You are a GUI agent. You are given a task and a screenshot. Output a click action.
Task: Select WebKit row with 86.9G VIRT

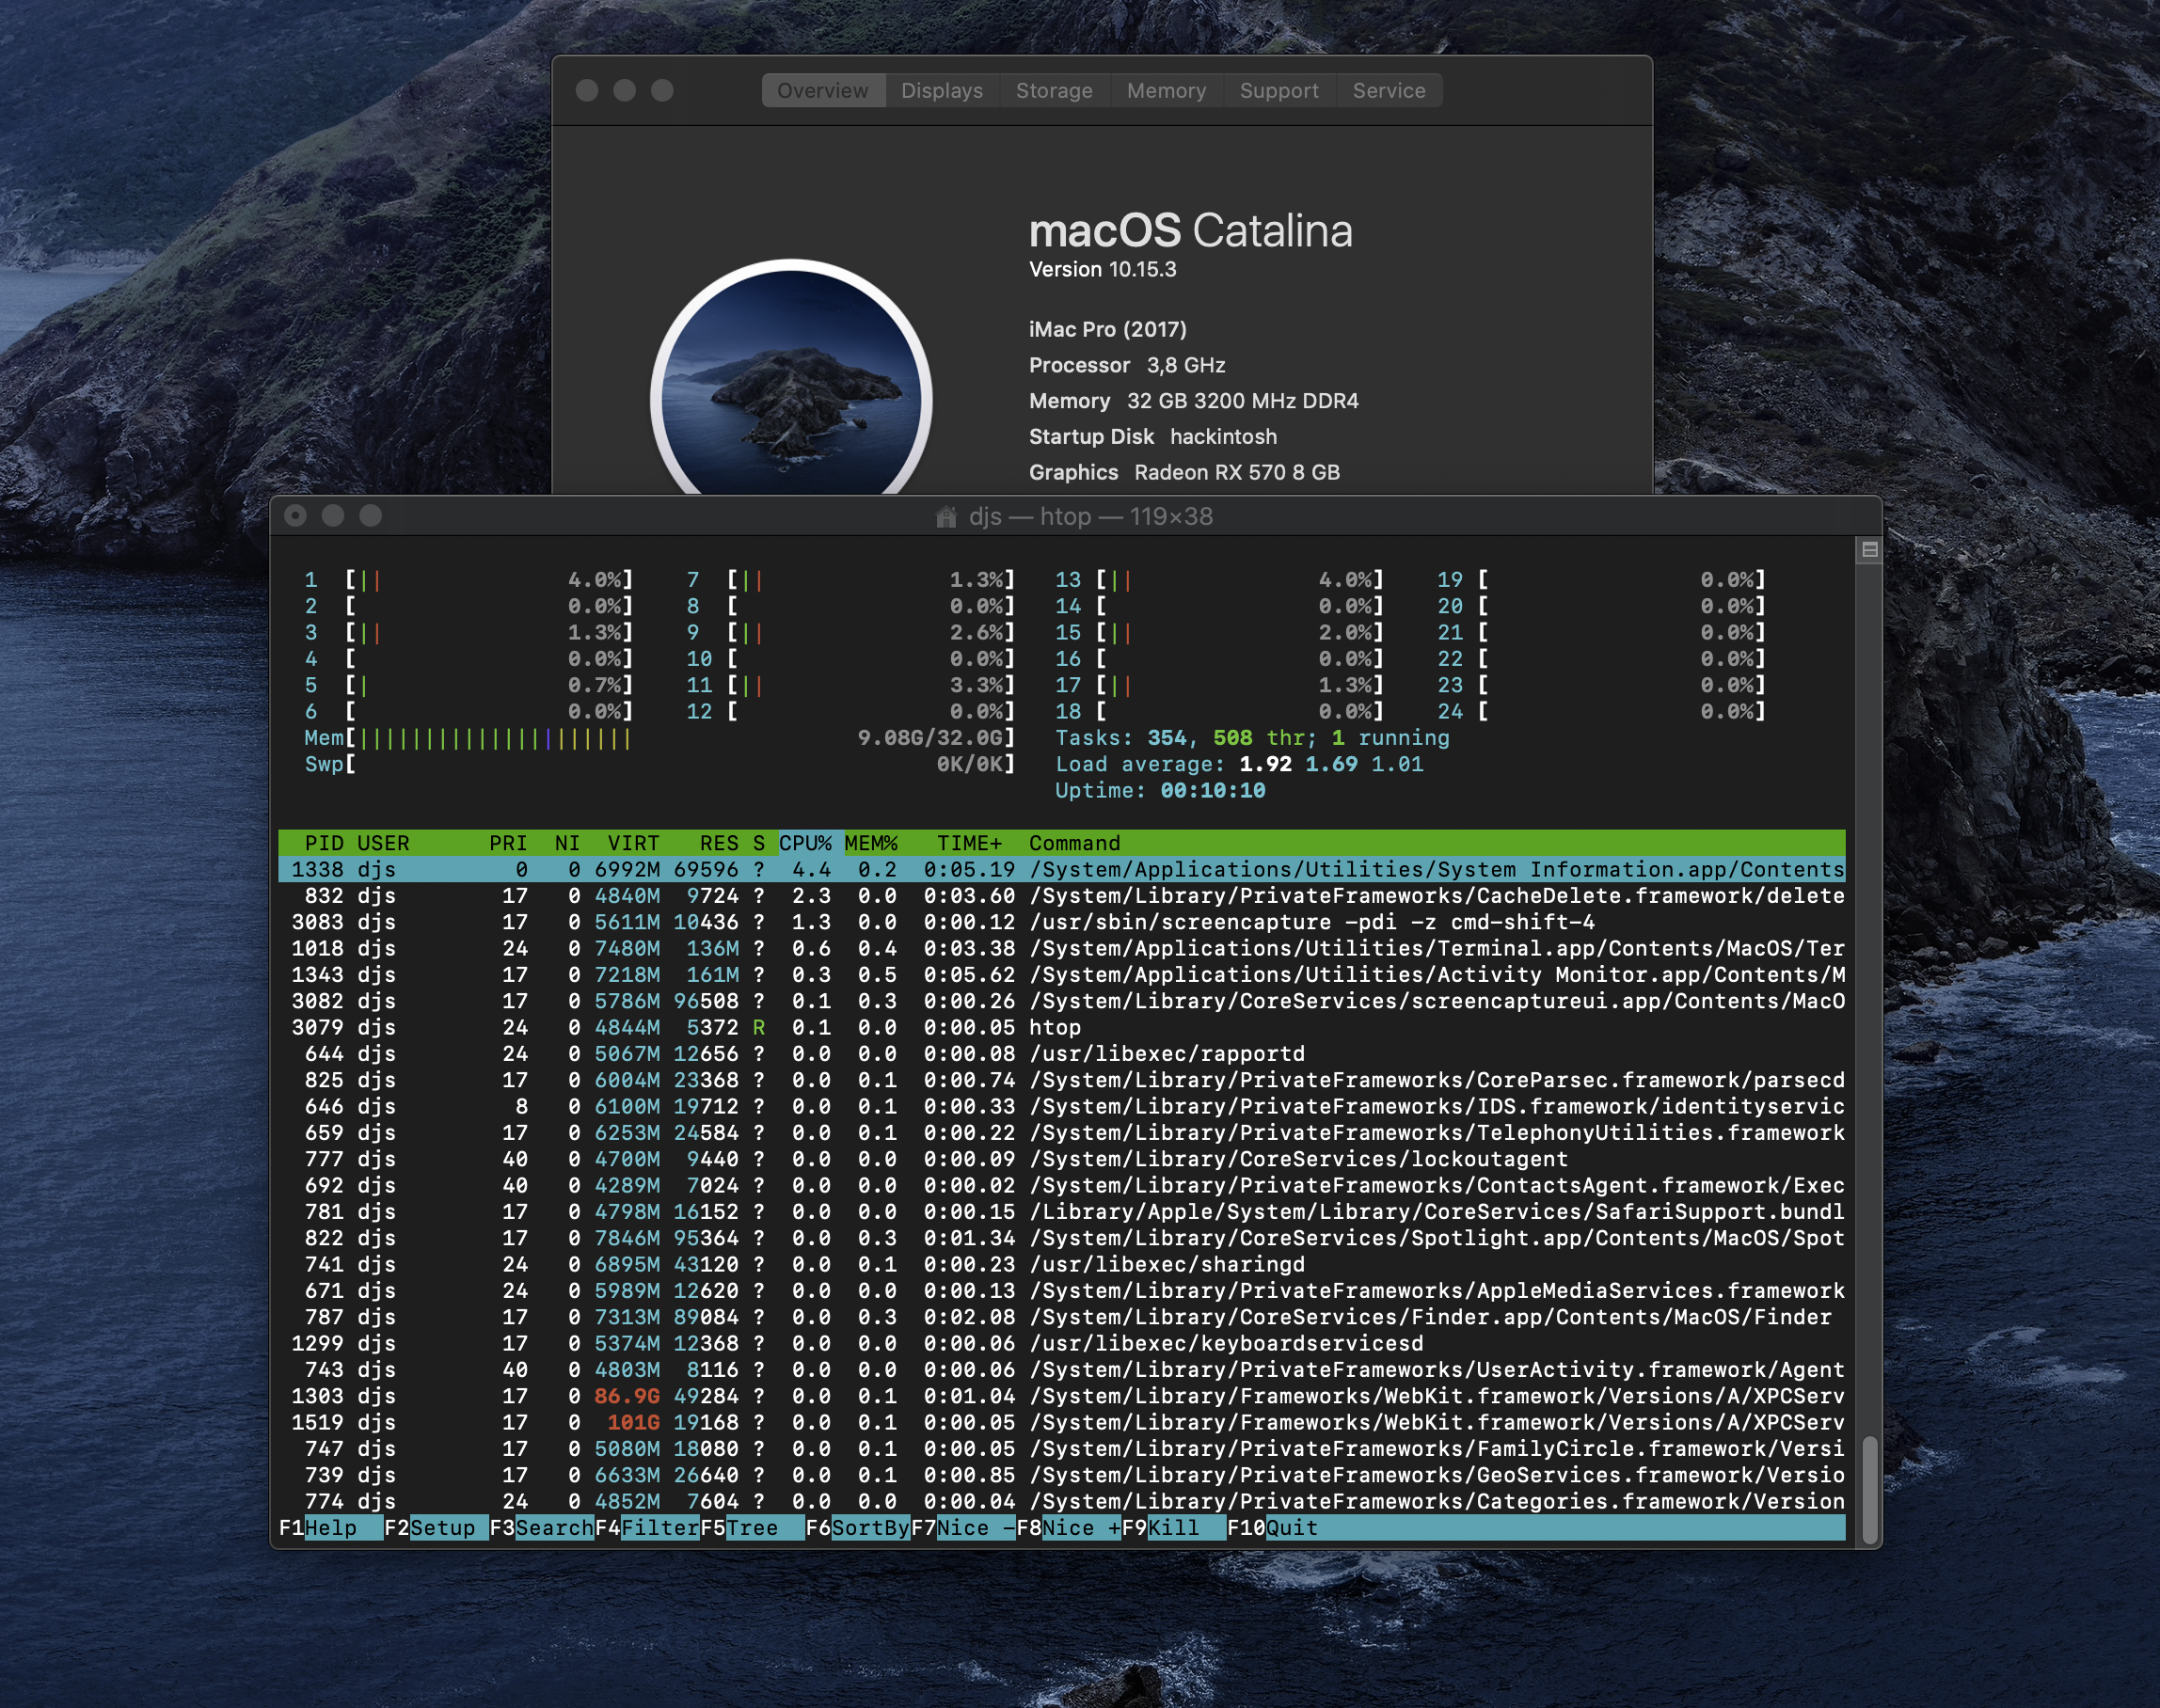[1062, 1396]
